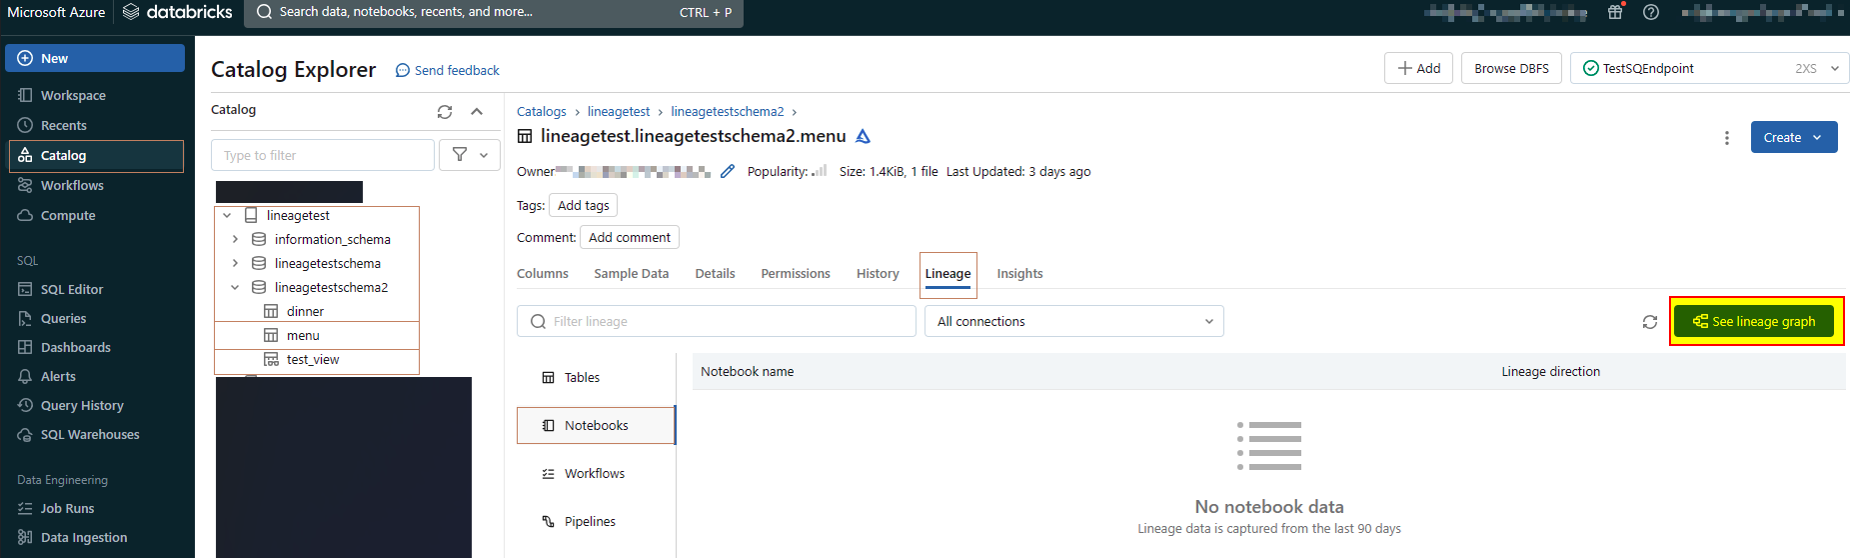Open the catalog filter options dropdown
This screenshot has height=558, width=1850.
click(x=470, y=155)
